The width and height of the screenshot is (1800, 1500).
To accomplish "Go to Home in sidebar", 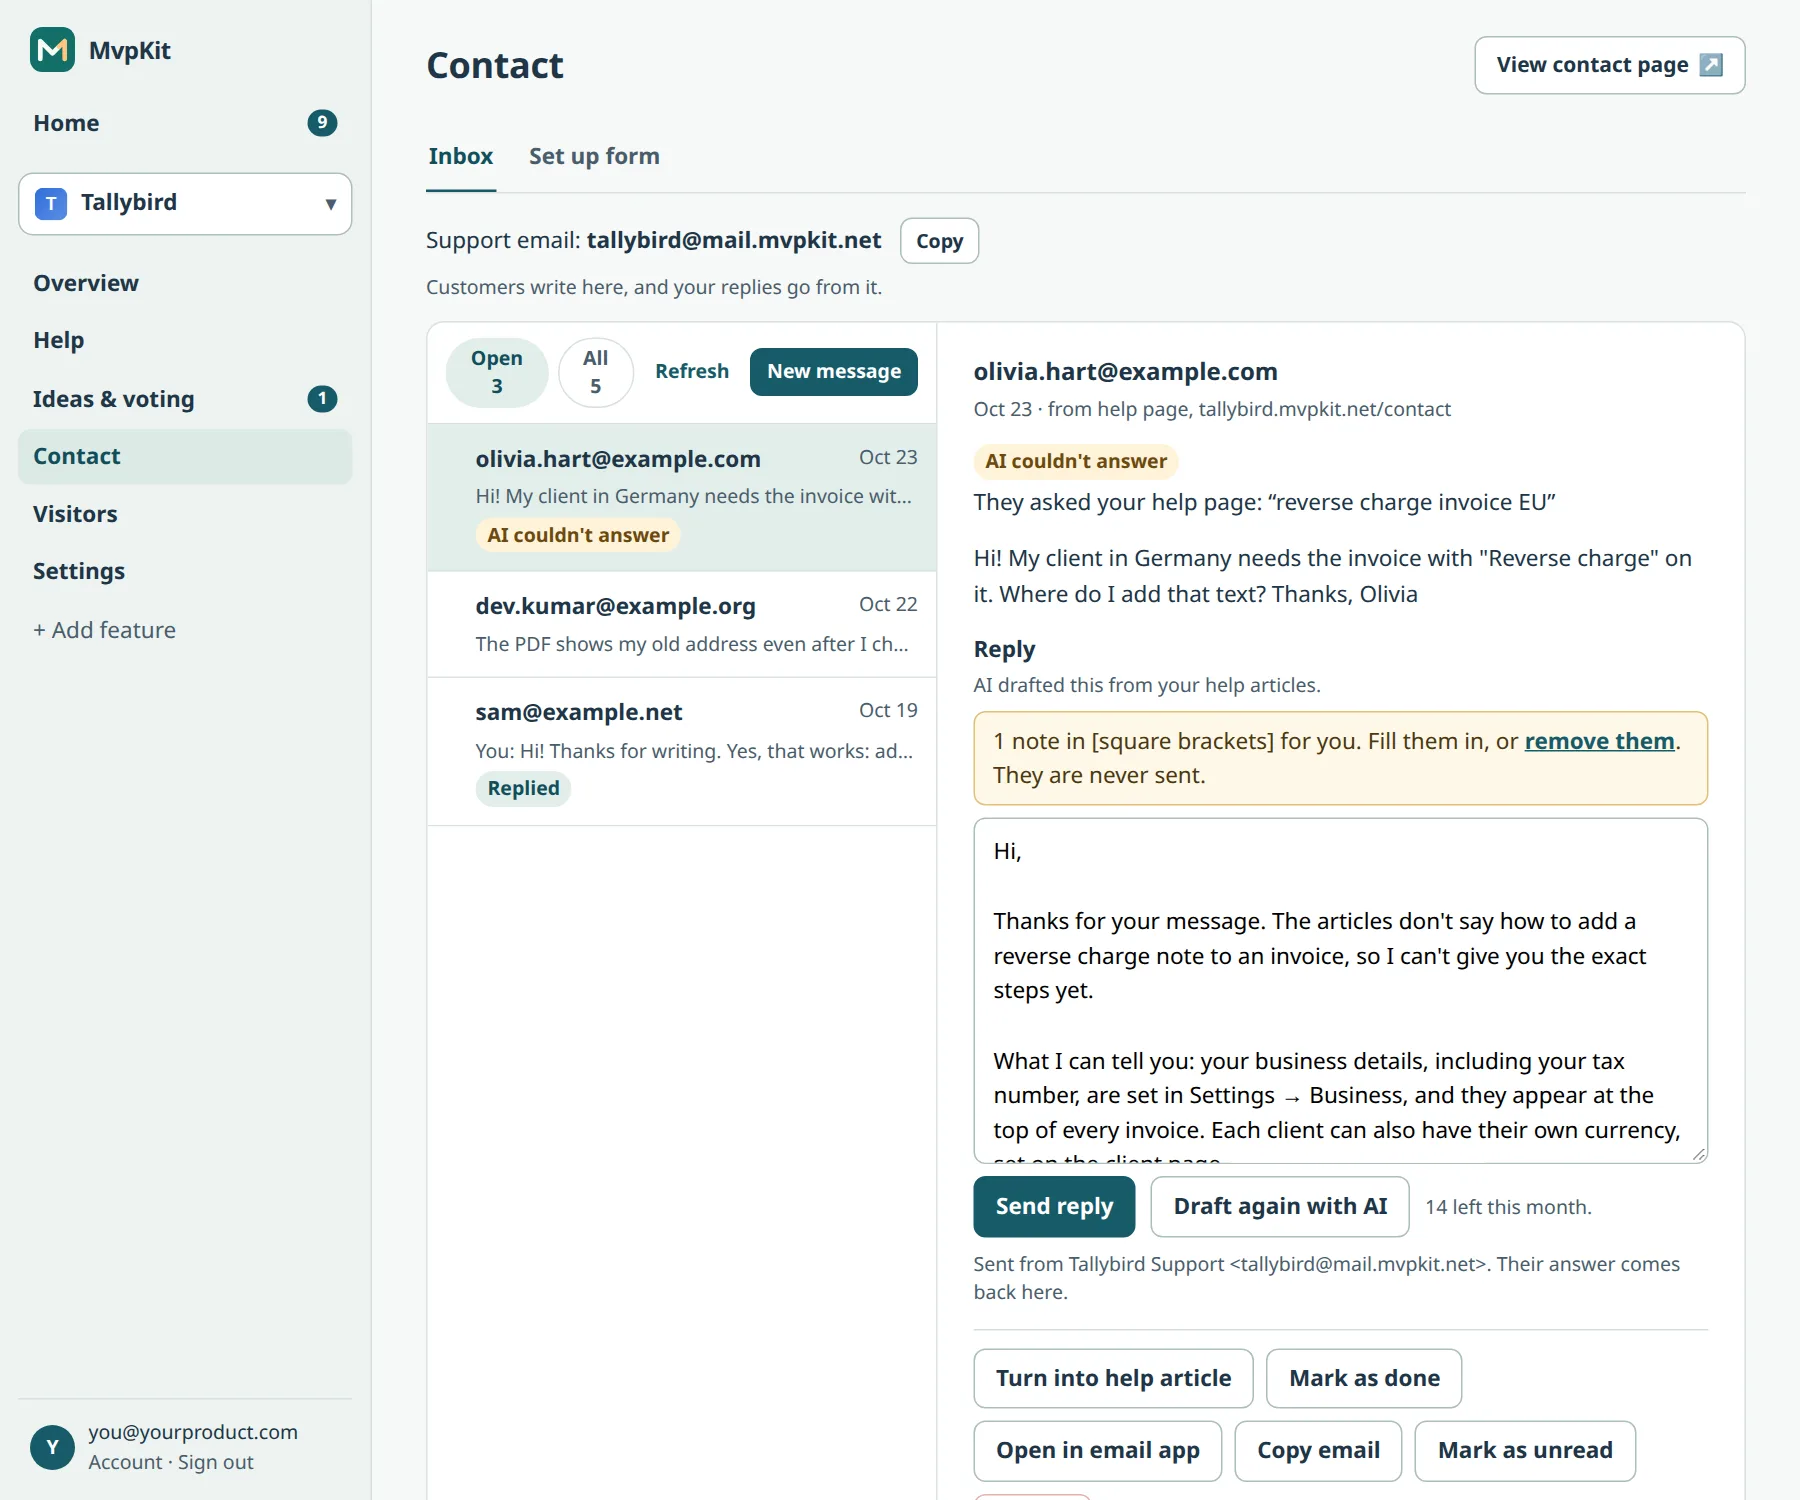I will click(185, 123).
